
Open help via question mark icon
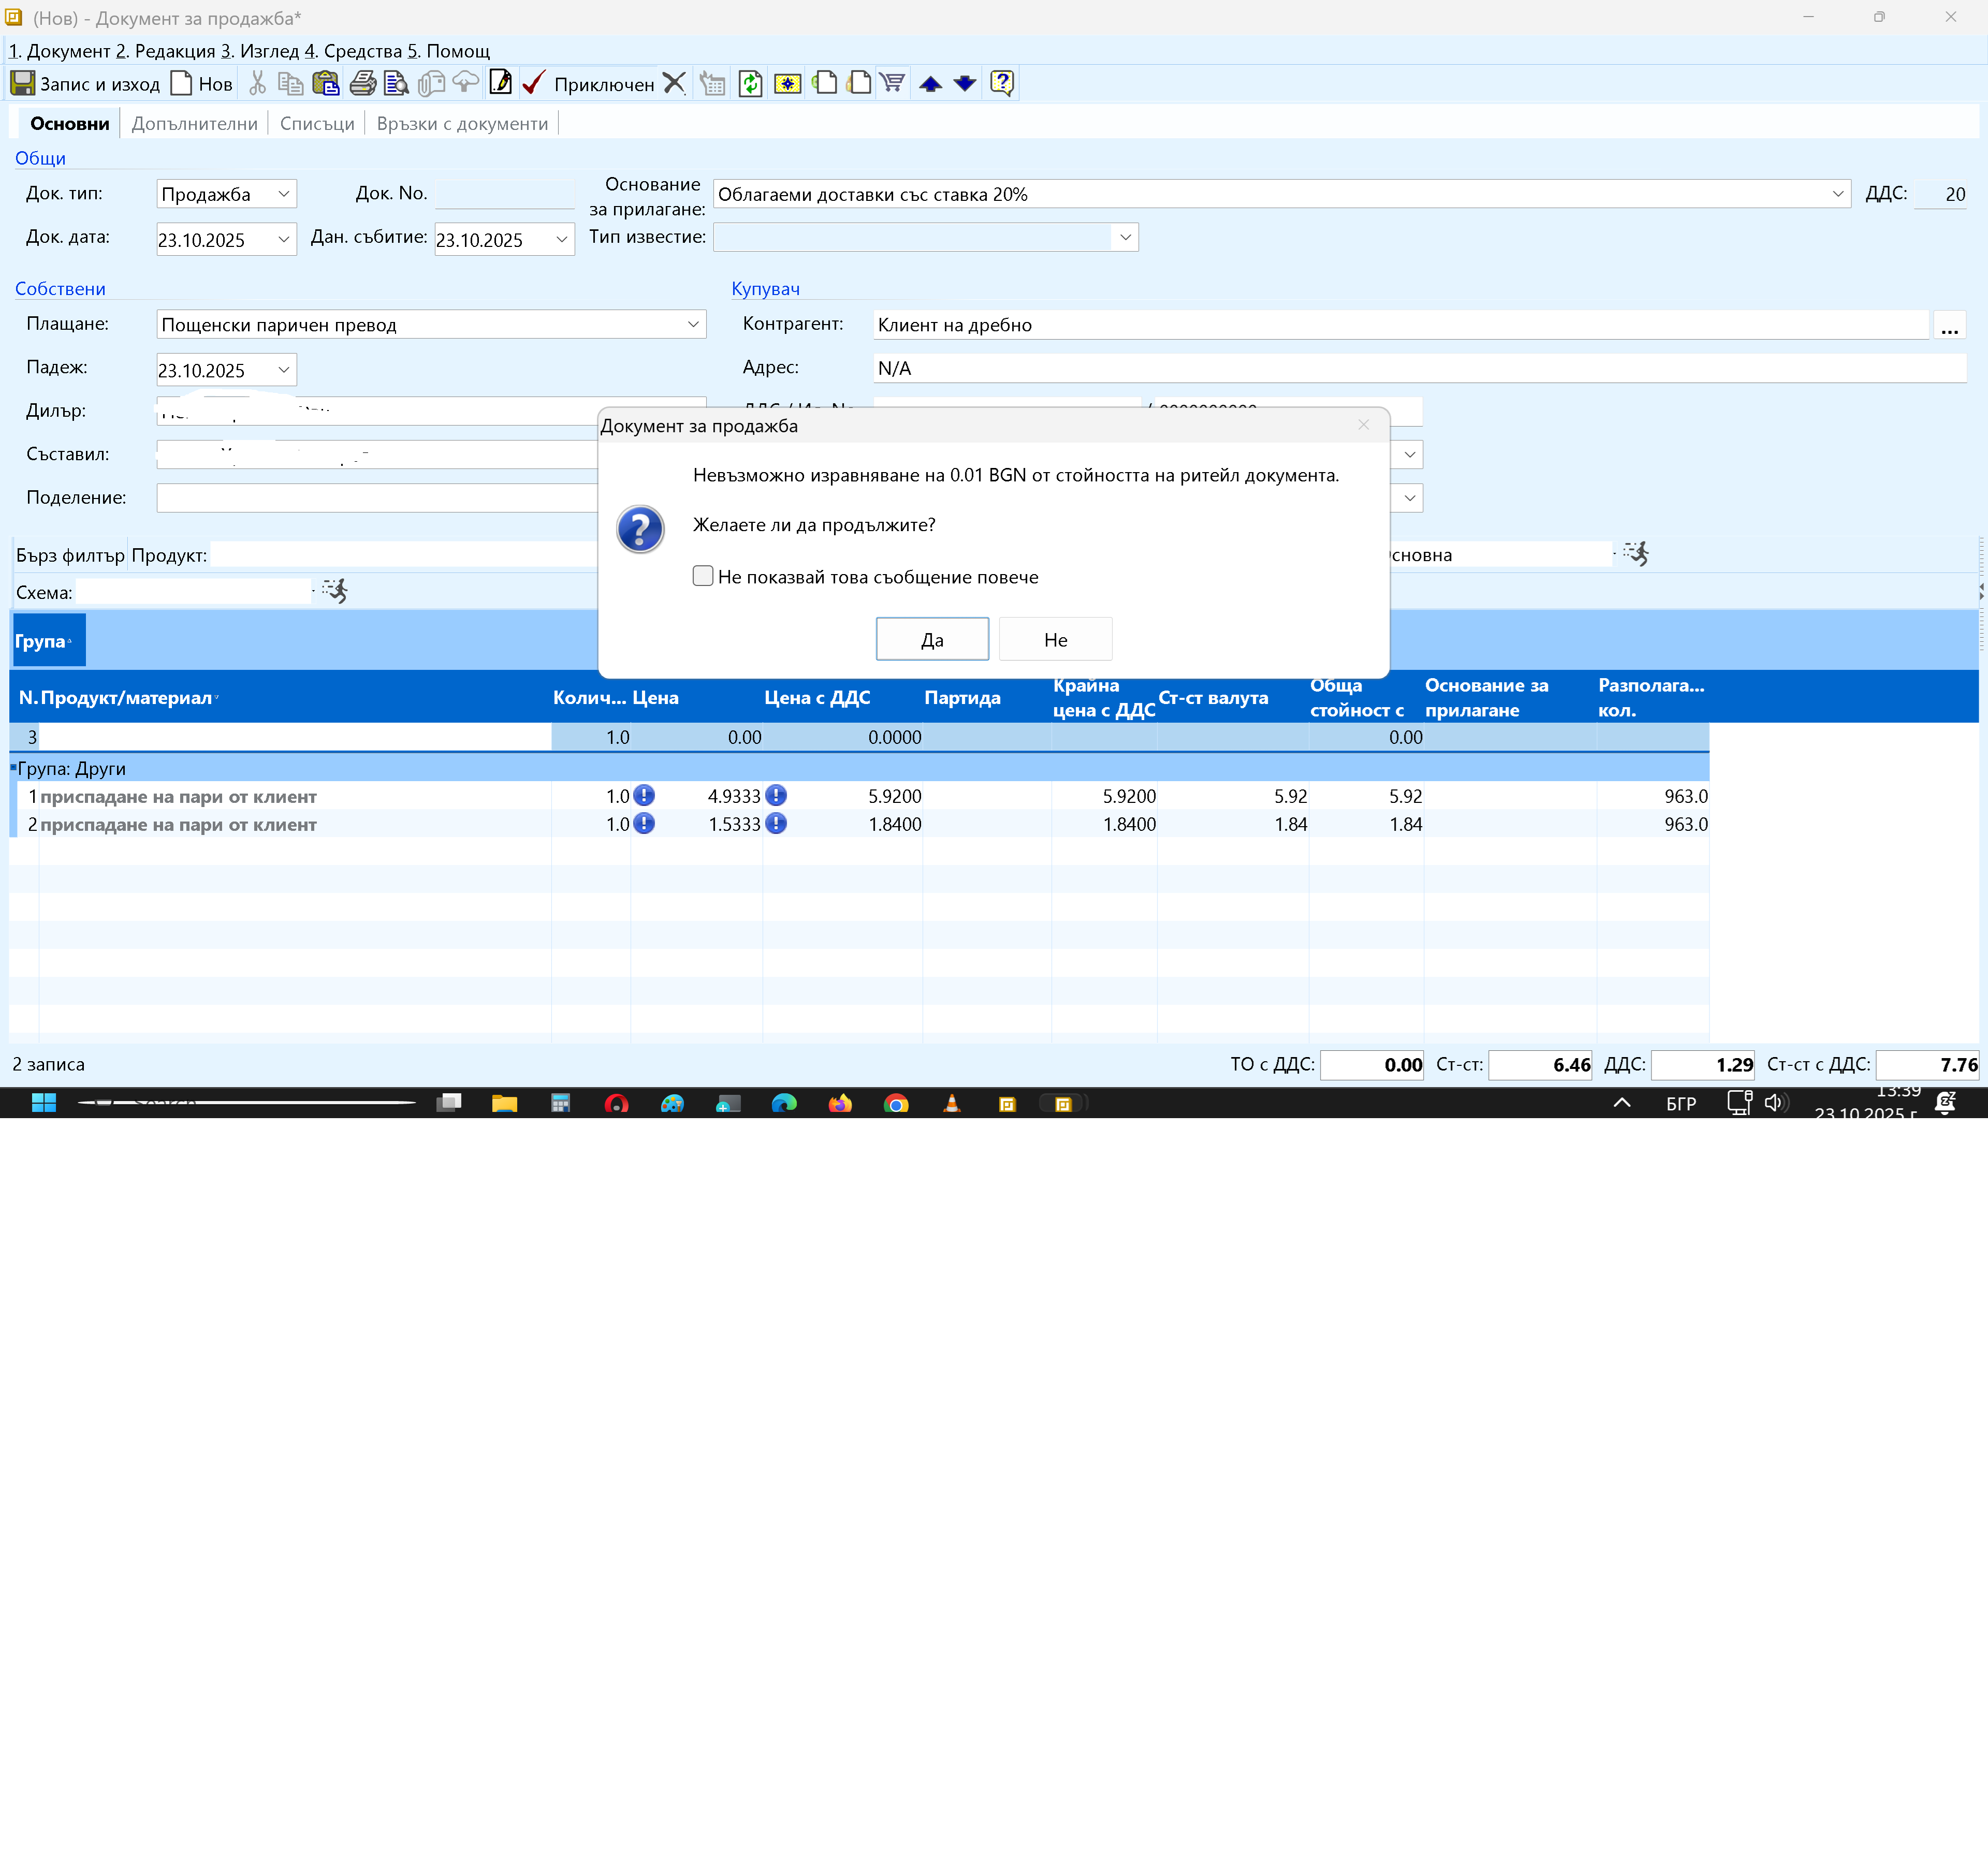[x=1001, y=83]
